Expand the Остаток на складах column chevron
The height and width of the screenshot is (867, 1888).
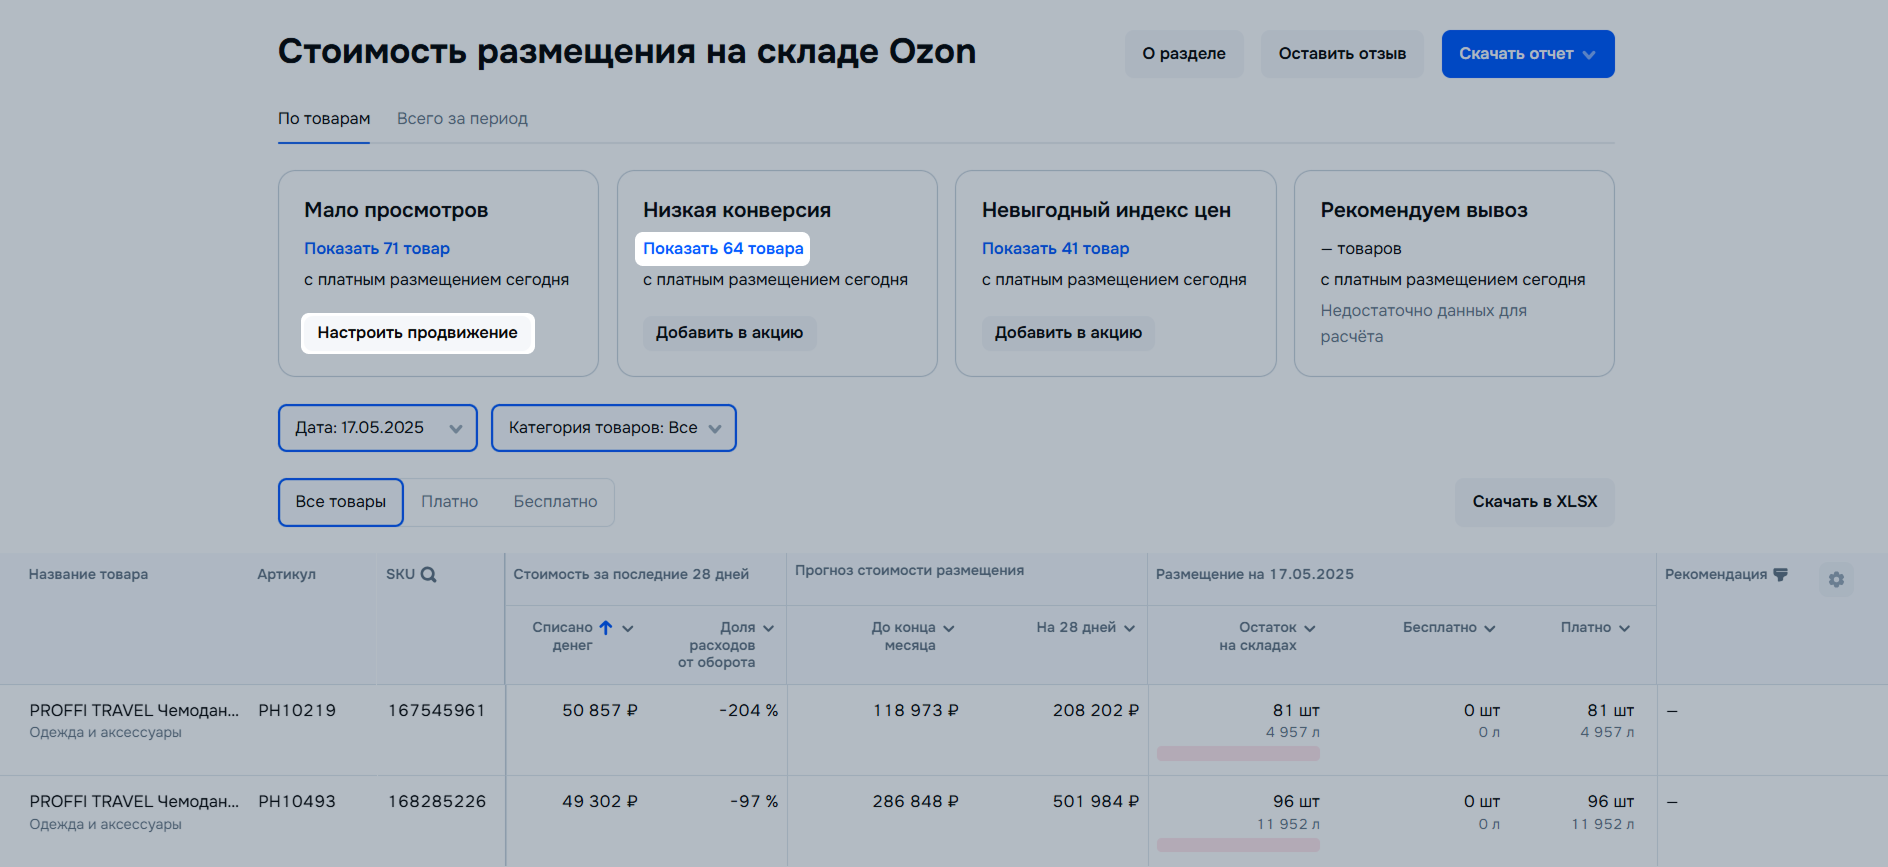1309,629
